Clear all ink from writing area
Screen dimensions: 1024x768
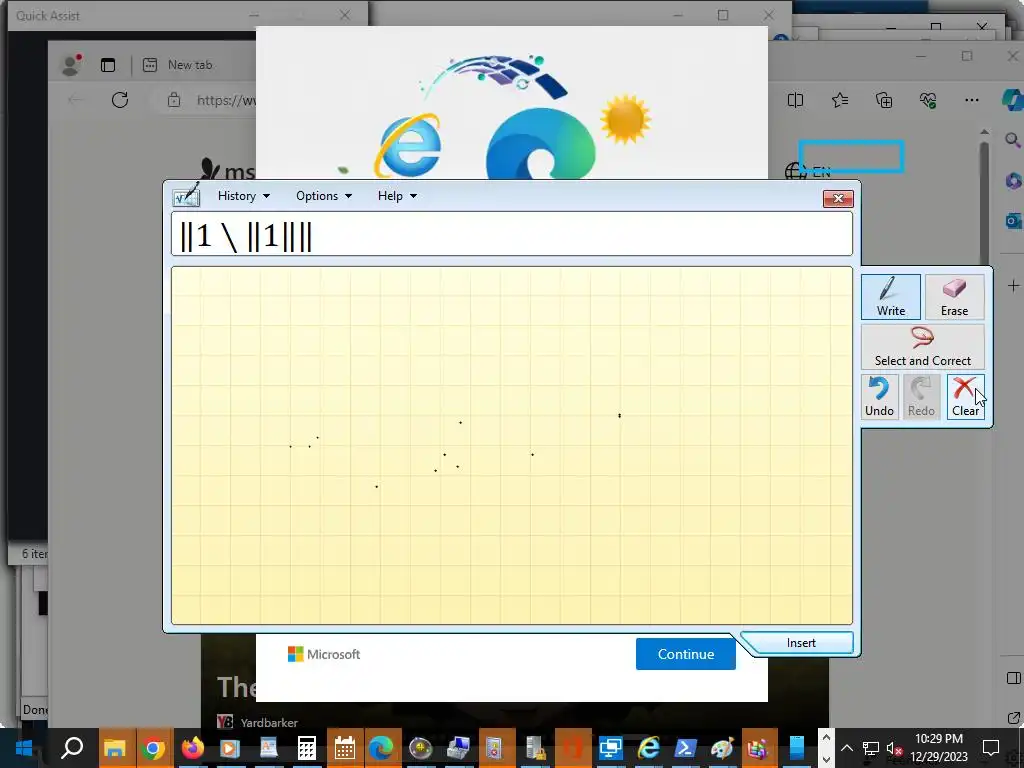965,397
